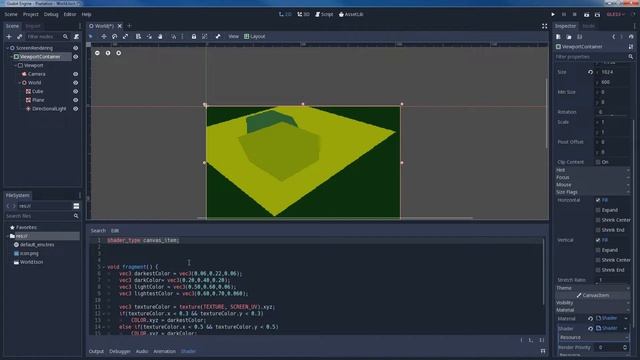Viewport: 640px width, 360px height.
Task: Hide the Cube node
Action: tap(76, 91)
